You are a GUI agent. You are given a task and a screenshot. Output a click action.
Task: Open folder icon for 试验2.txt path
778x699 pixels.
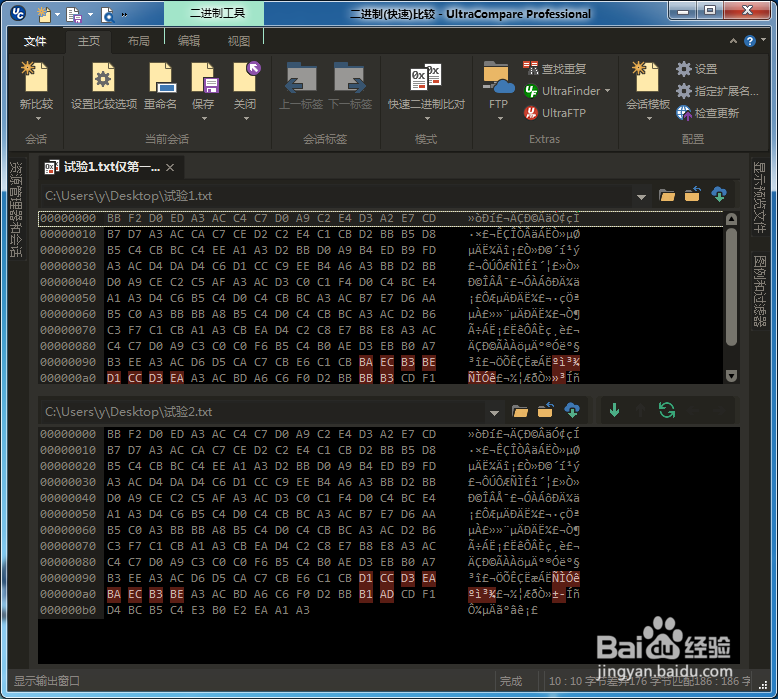click(519, 411)
